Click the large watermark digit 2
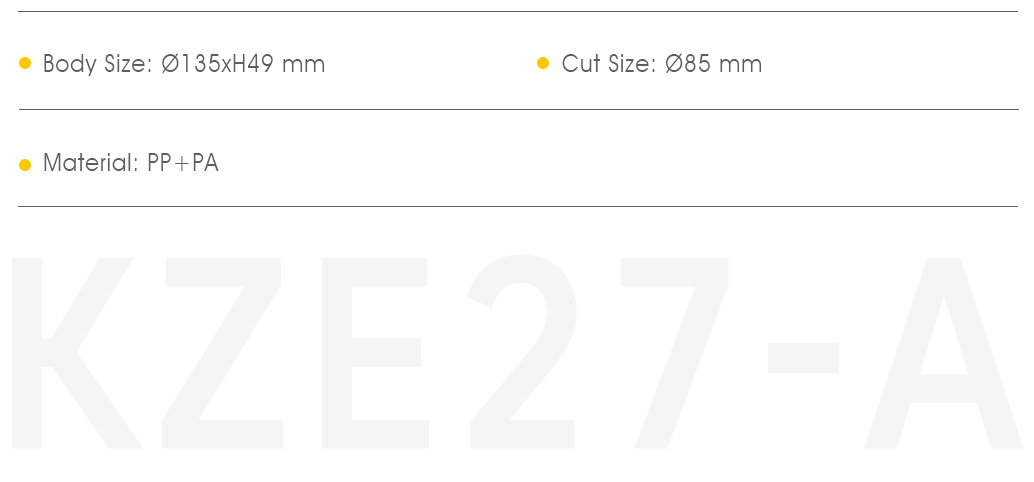 522,351
